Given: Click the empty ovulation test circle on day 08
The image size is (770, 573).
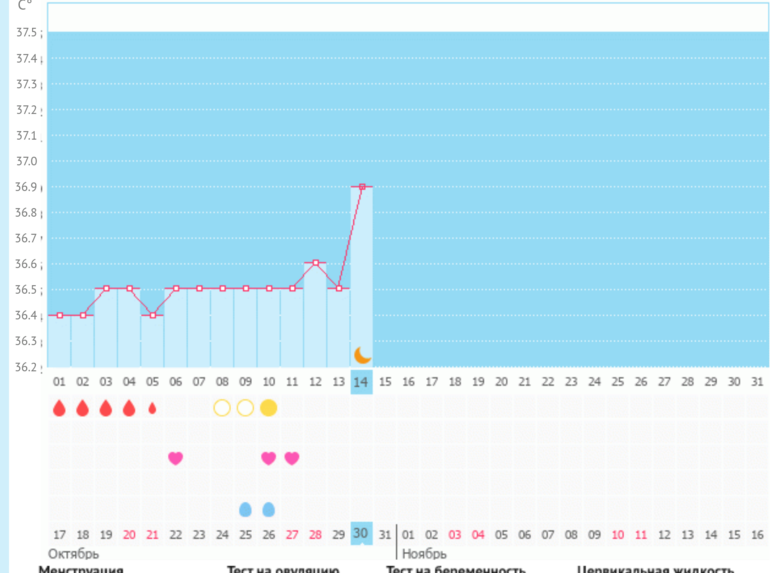Looking at the screenshot, I should pos(222,408).
